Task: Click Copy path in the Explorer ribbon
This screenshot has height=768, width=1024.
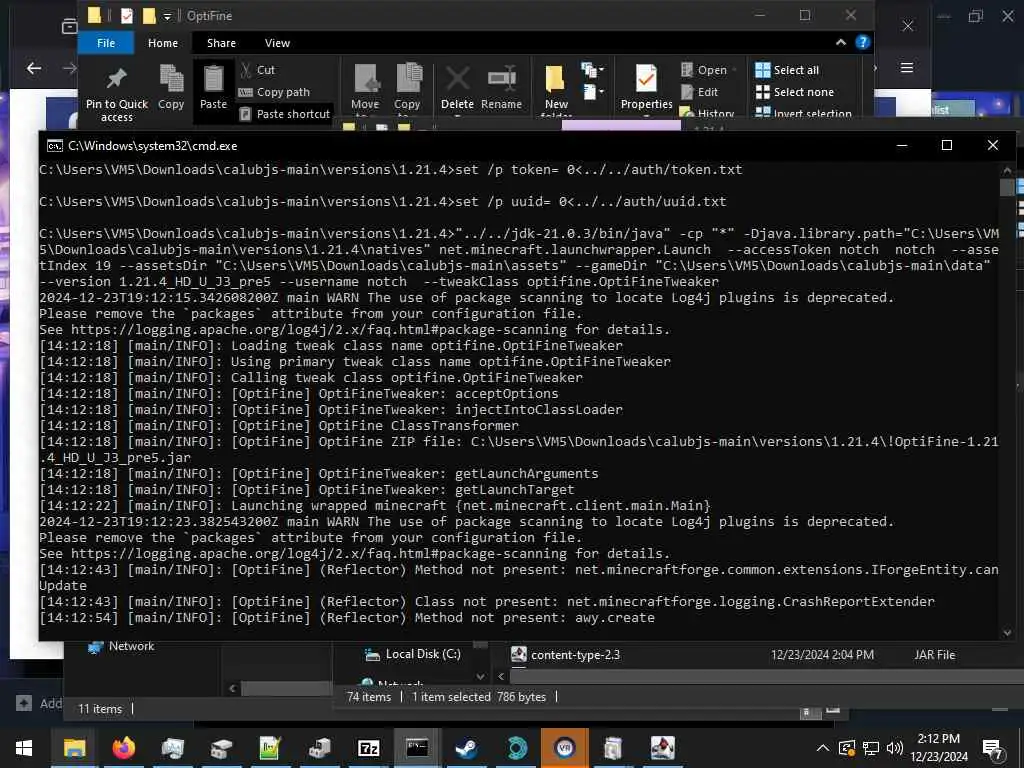Action: coord(274,92)
